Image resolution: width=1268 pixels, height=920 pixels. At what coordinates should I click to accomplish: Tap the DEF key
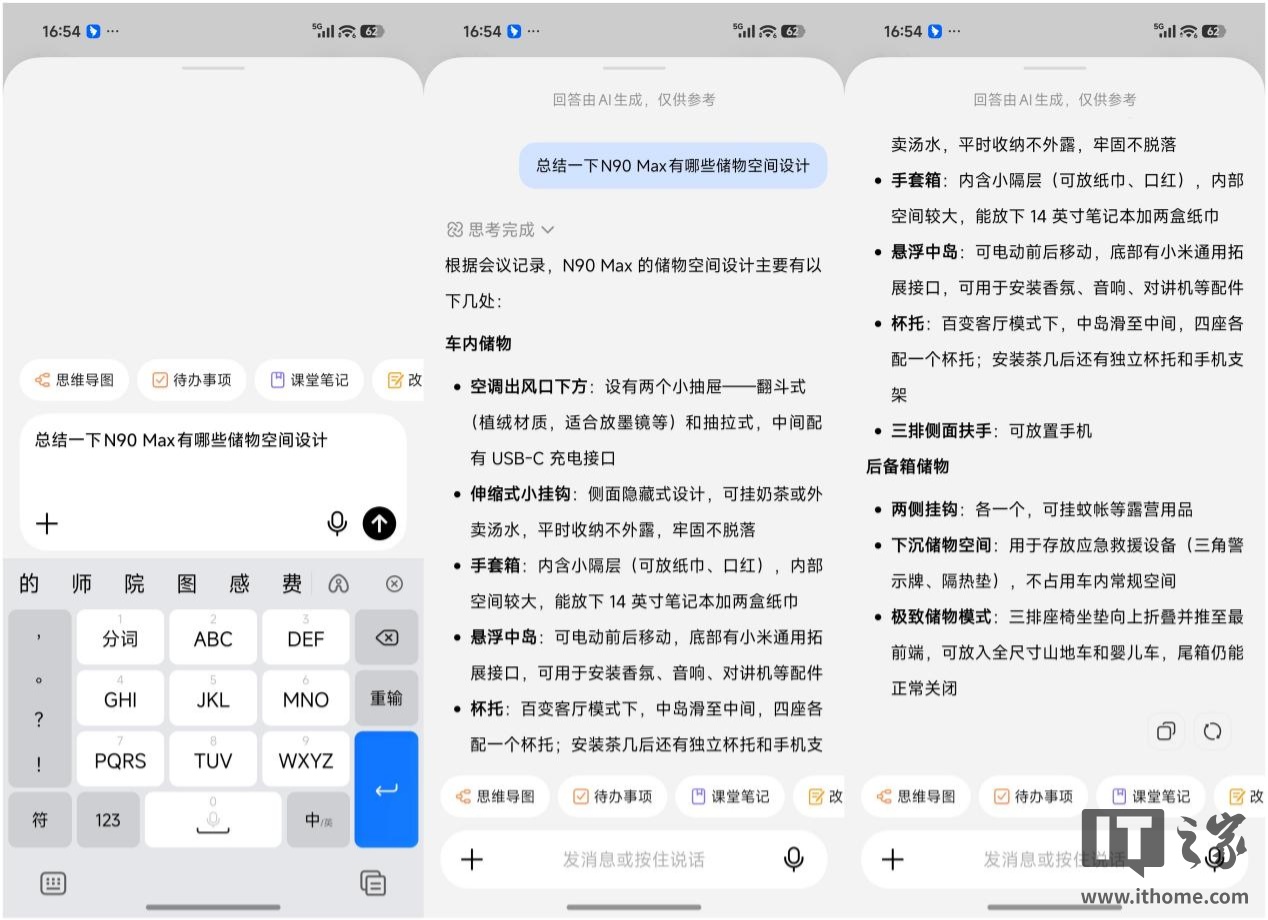[306, 637]
